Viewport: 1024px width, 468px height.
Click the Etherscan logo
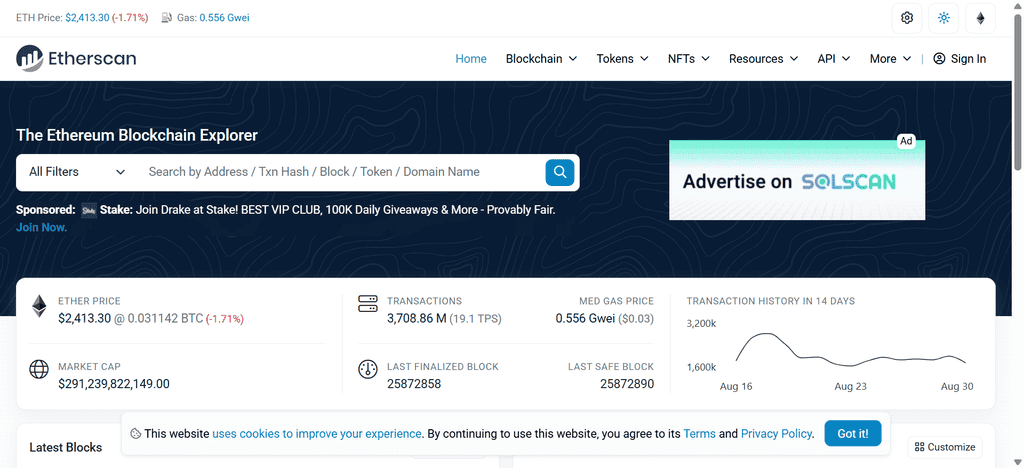[76, 59]
